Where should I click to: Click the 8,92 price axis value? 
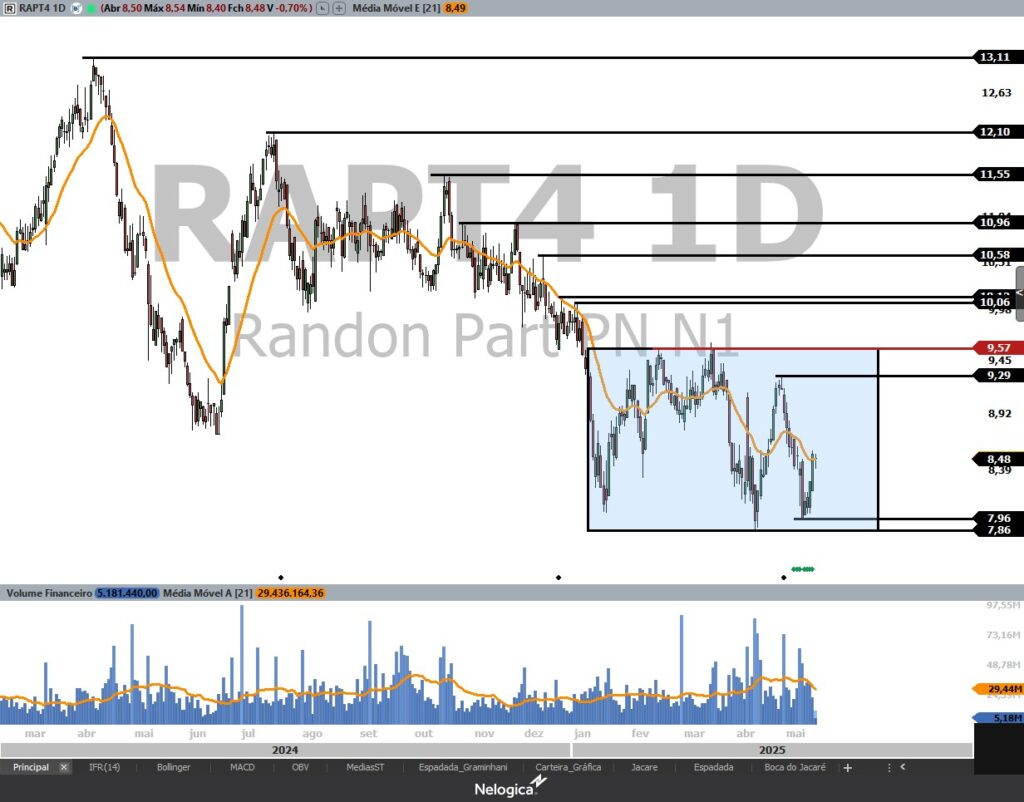point(999,413)
